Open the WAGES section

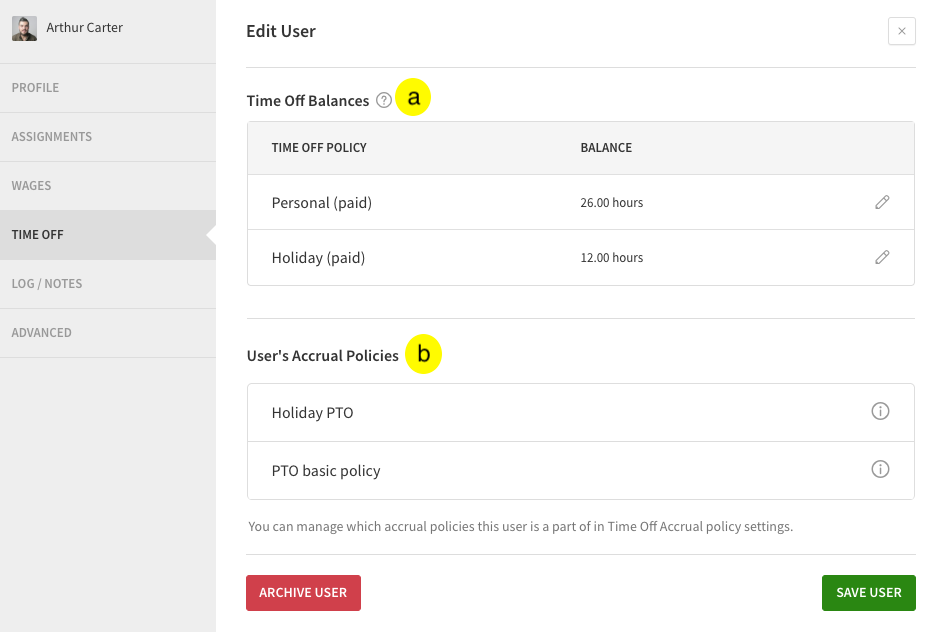pyautogui.click(x=31, y=186)
